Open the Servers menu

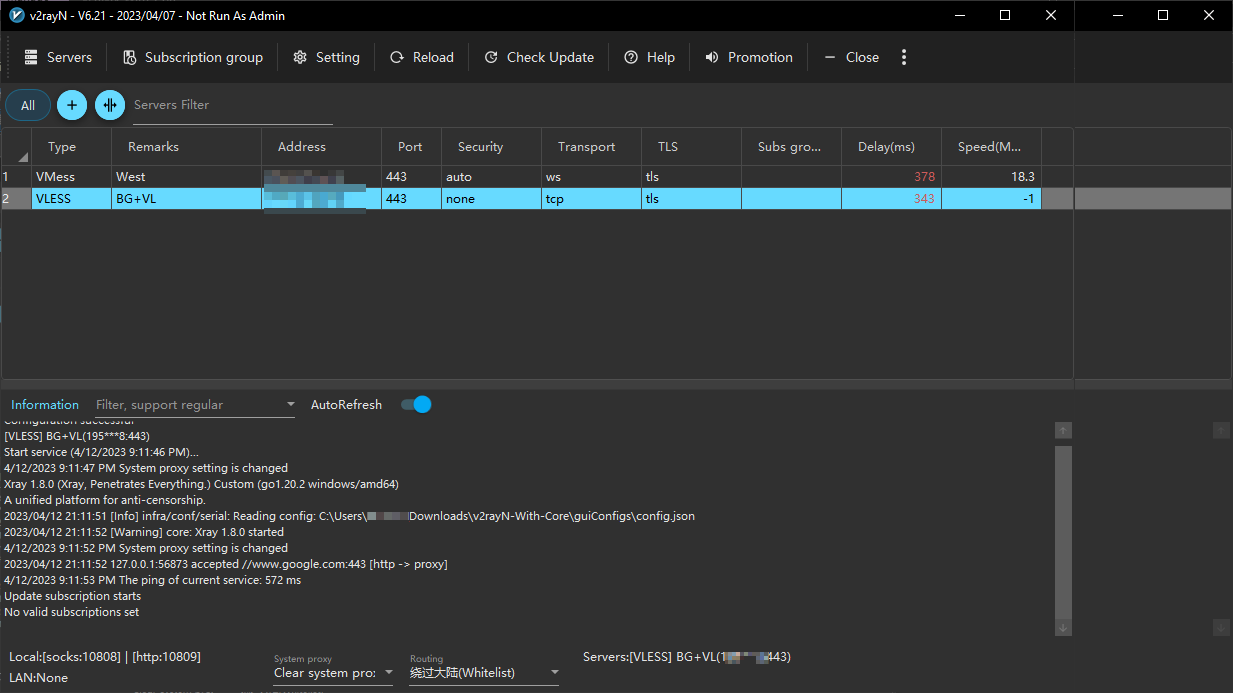coord(58,57)
